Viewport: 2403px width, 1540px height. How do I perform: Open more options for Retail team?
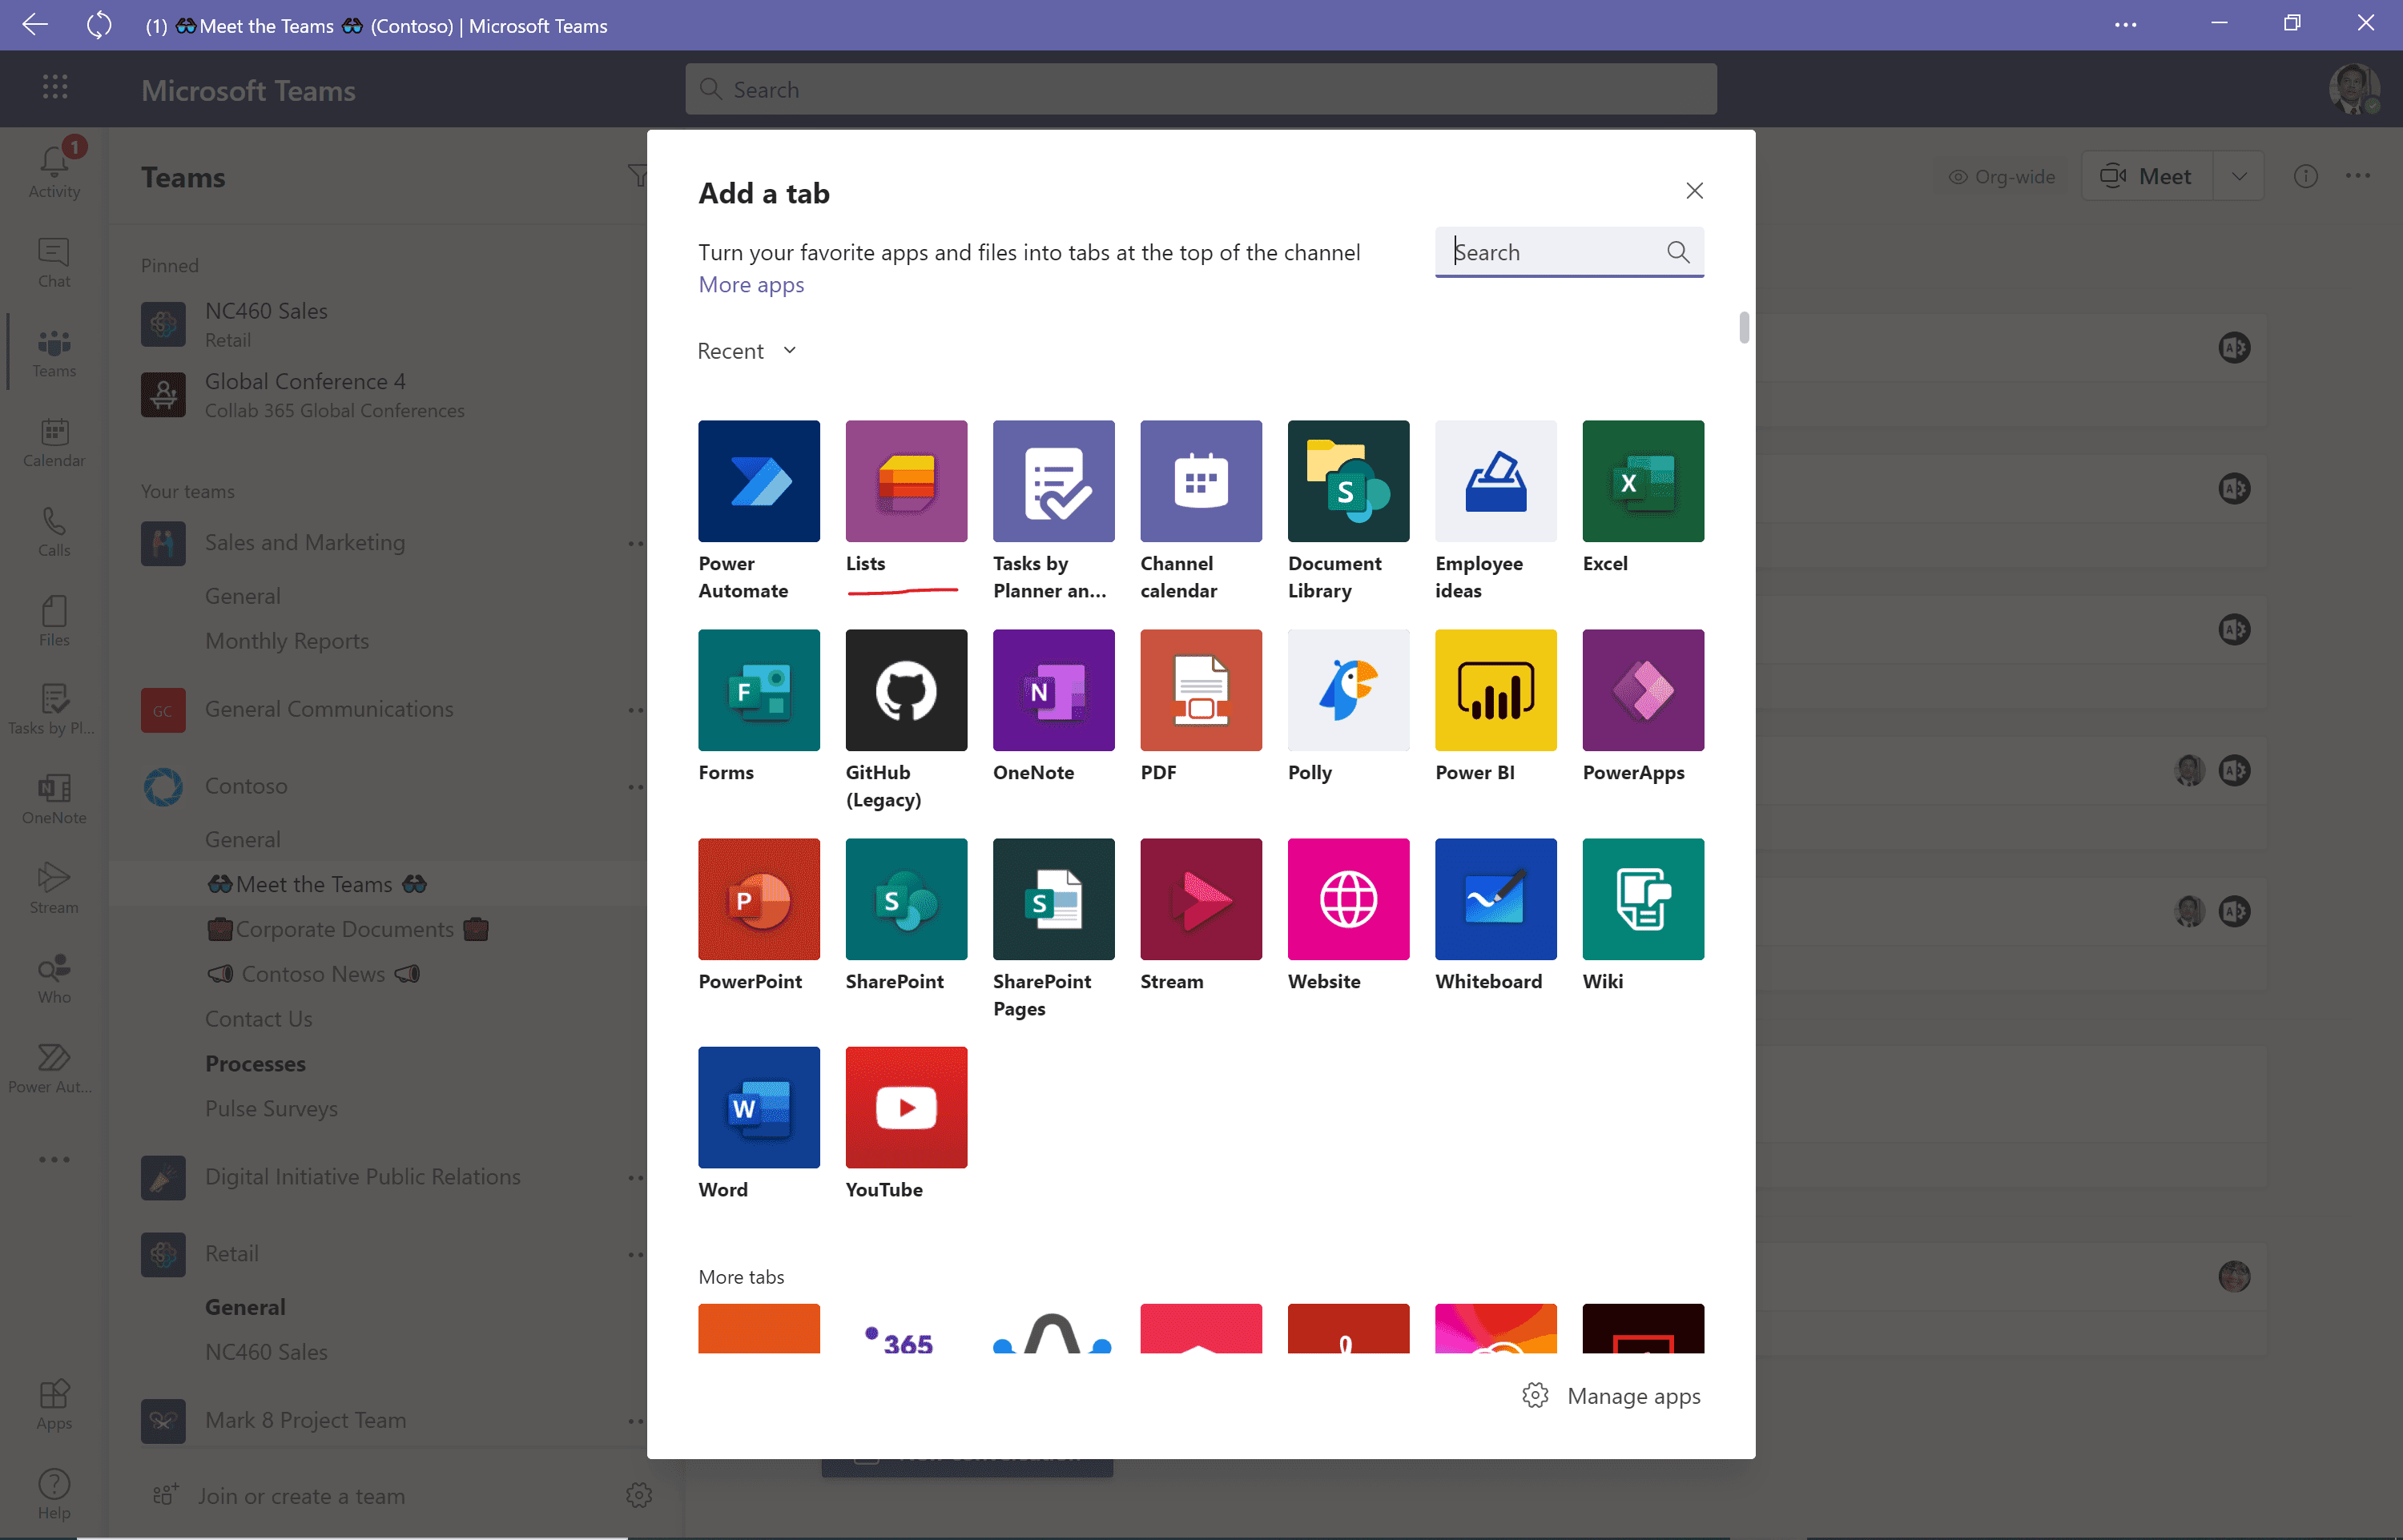click(x=635, y=1254)
